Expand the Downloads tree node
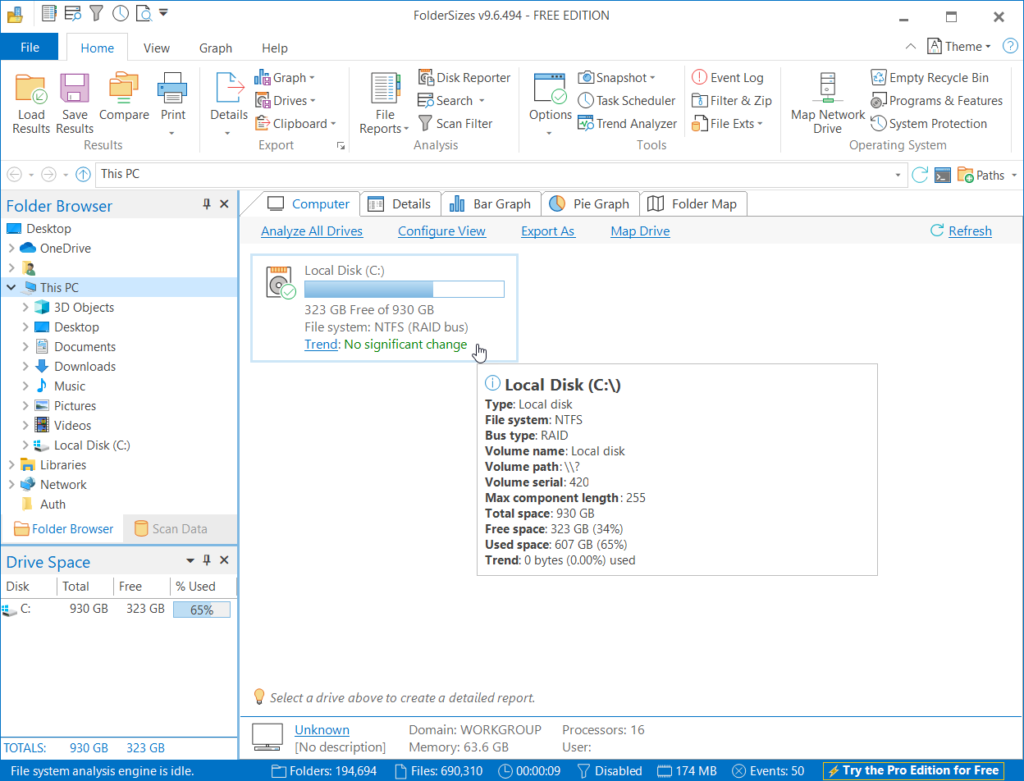 [x=25, y=366]
